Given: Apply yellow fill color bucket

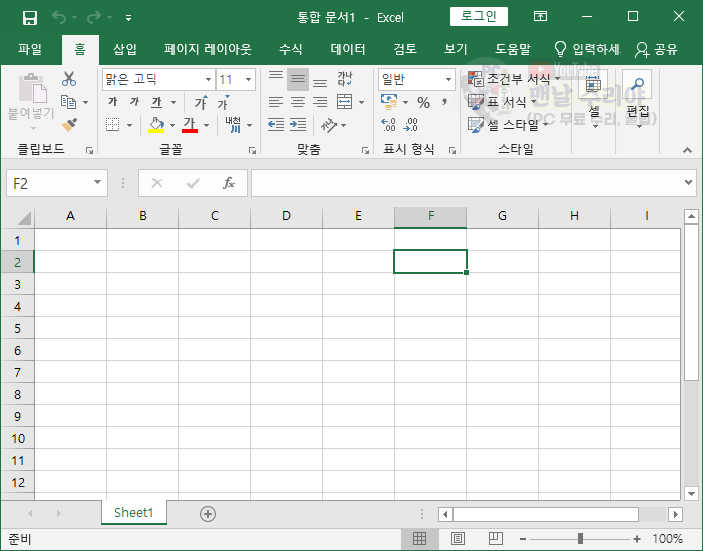Looking at the screenshot, I should (156, 125).
